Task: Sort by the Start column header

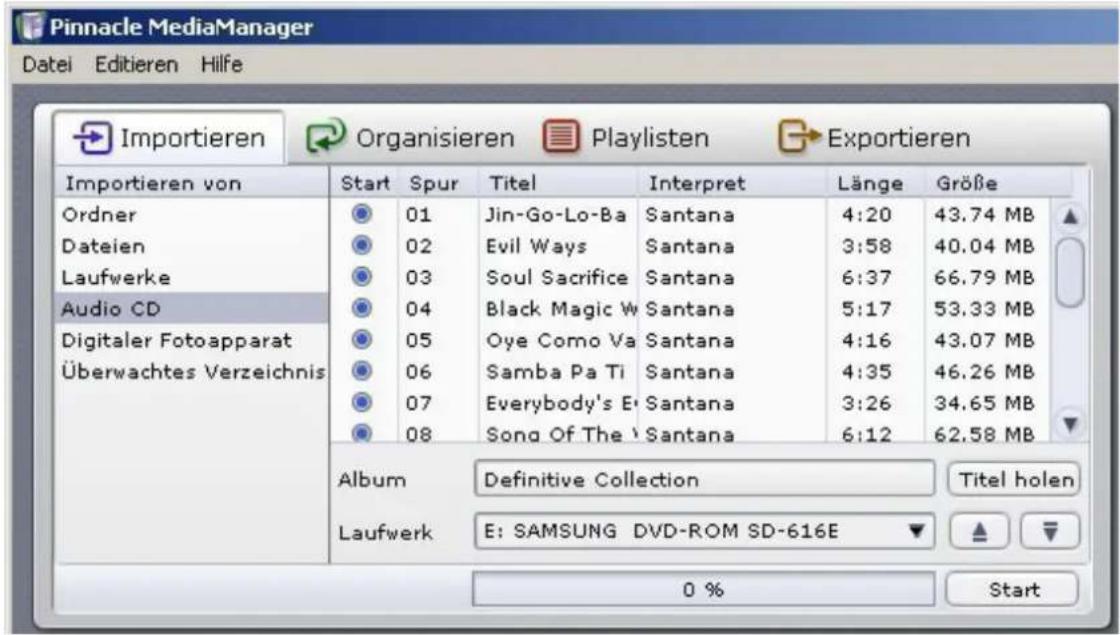Action: point(365,184)
